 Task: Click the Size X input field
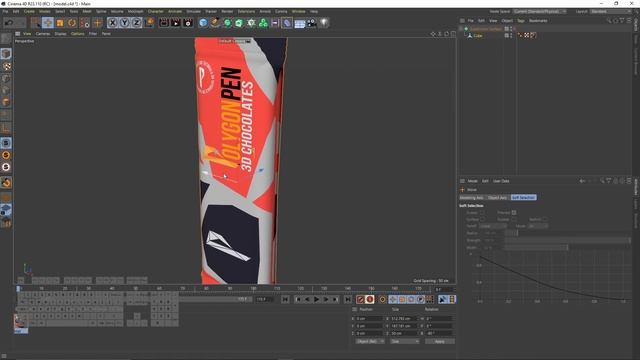coord(404,318)
